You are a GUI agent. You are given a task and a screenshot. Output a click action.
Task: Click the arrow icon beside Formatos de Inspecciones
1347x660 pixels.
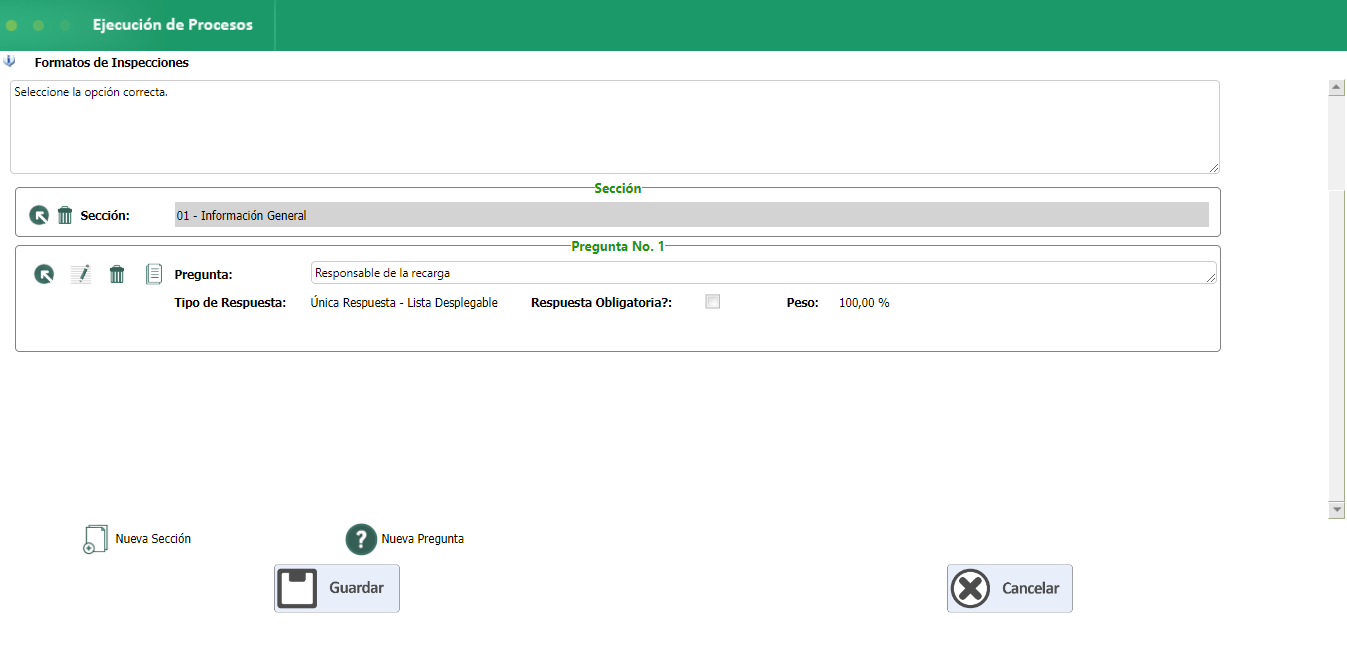tap(10, 61)
